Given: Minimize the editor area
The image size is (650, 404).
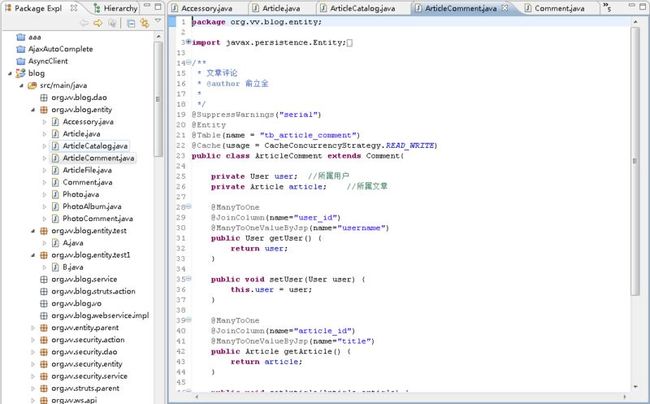Looking at the screenshot, I should (631, 5).
